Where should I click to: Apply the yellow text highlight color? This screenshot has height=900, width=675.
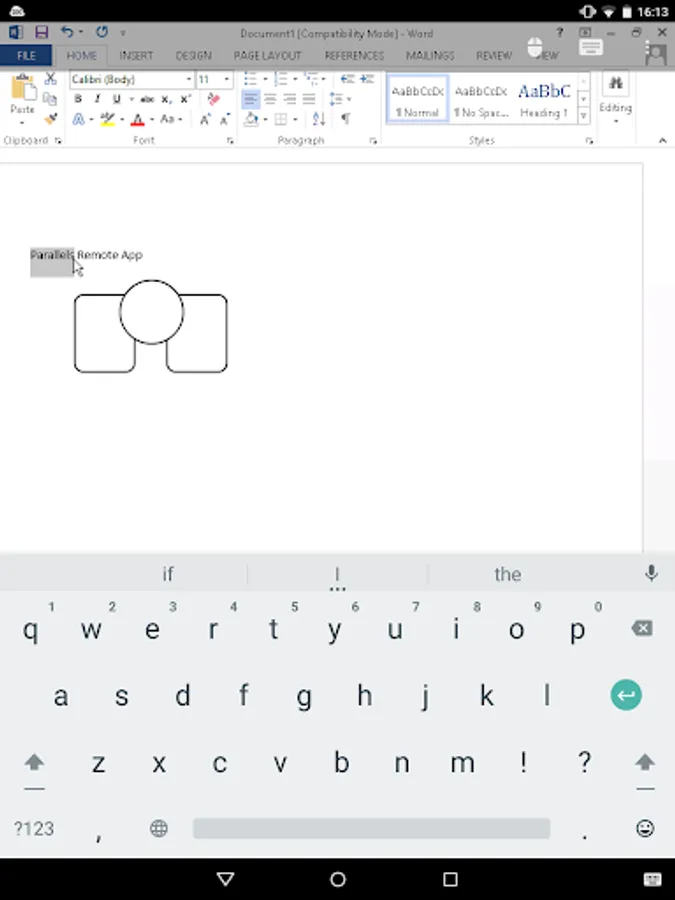click(107, 119)
